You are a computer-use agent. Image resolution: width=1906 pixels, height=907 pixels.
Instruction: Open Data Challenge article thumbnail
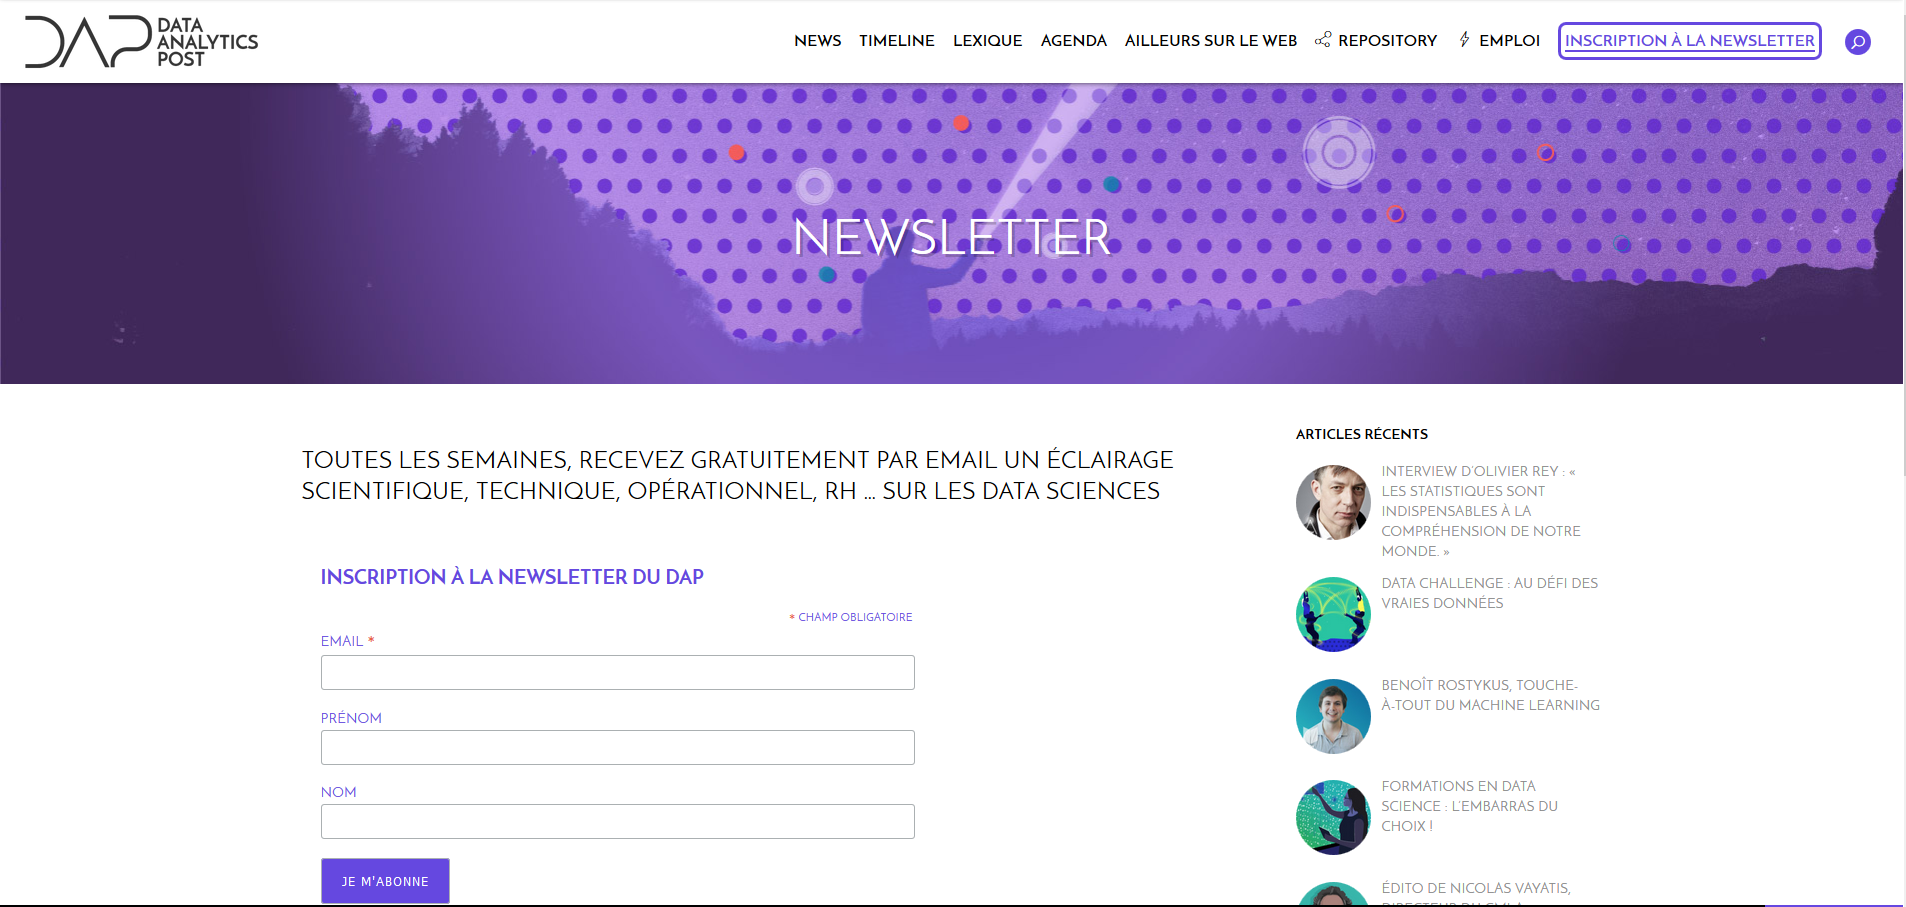(1333, 614)
